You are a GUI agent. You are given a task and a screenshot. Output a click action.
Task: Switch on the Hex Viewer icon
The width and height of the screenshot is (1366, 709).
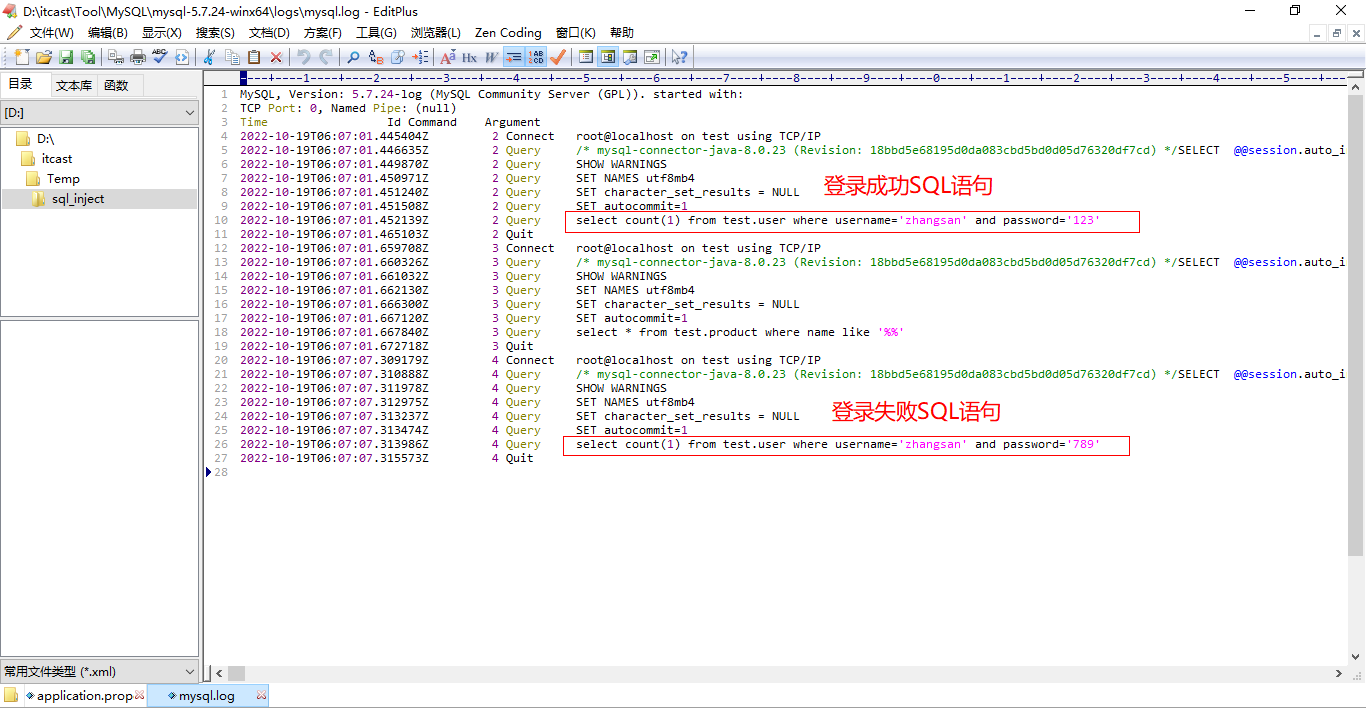(x=469, y=57)
